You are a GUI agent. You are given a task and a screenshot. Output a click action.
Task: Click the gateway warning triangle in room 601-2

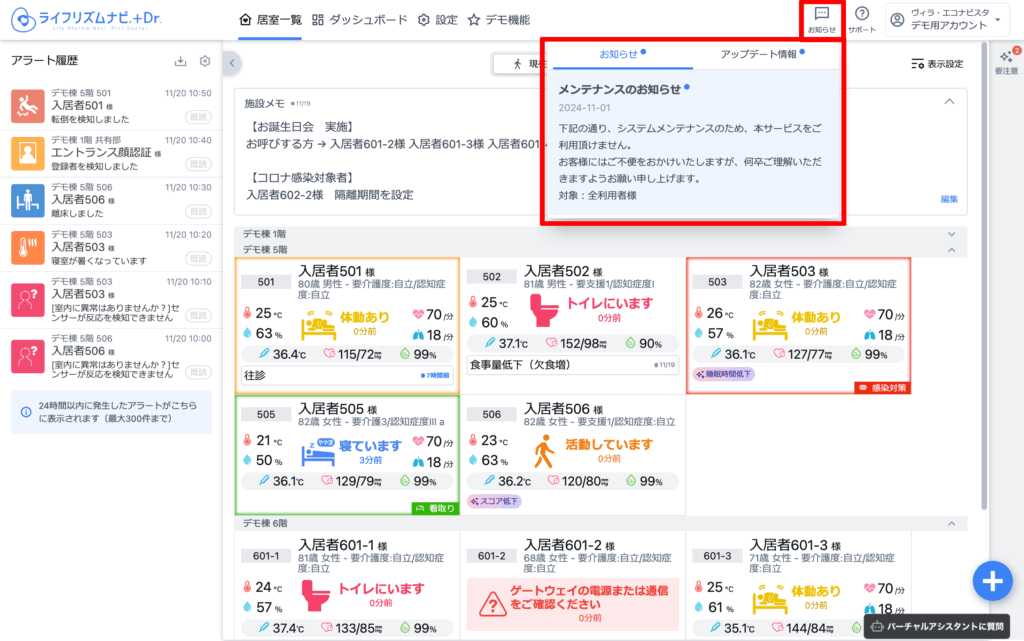[492, 604]
